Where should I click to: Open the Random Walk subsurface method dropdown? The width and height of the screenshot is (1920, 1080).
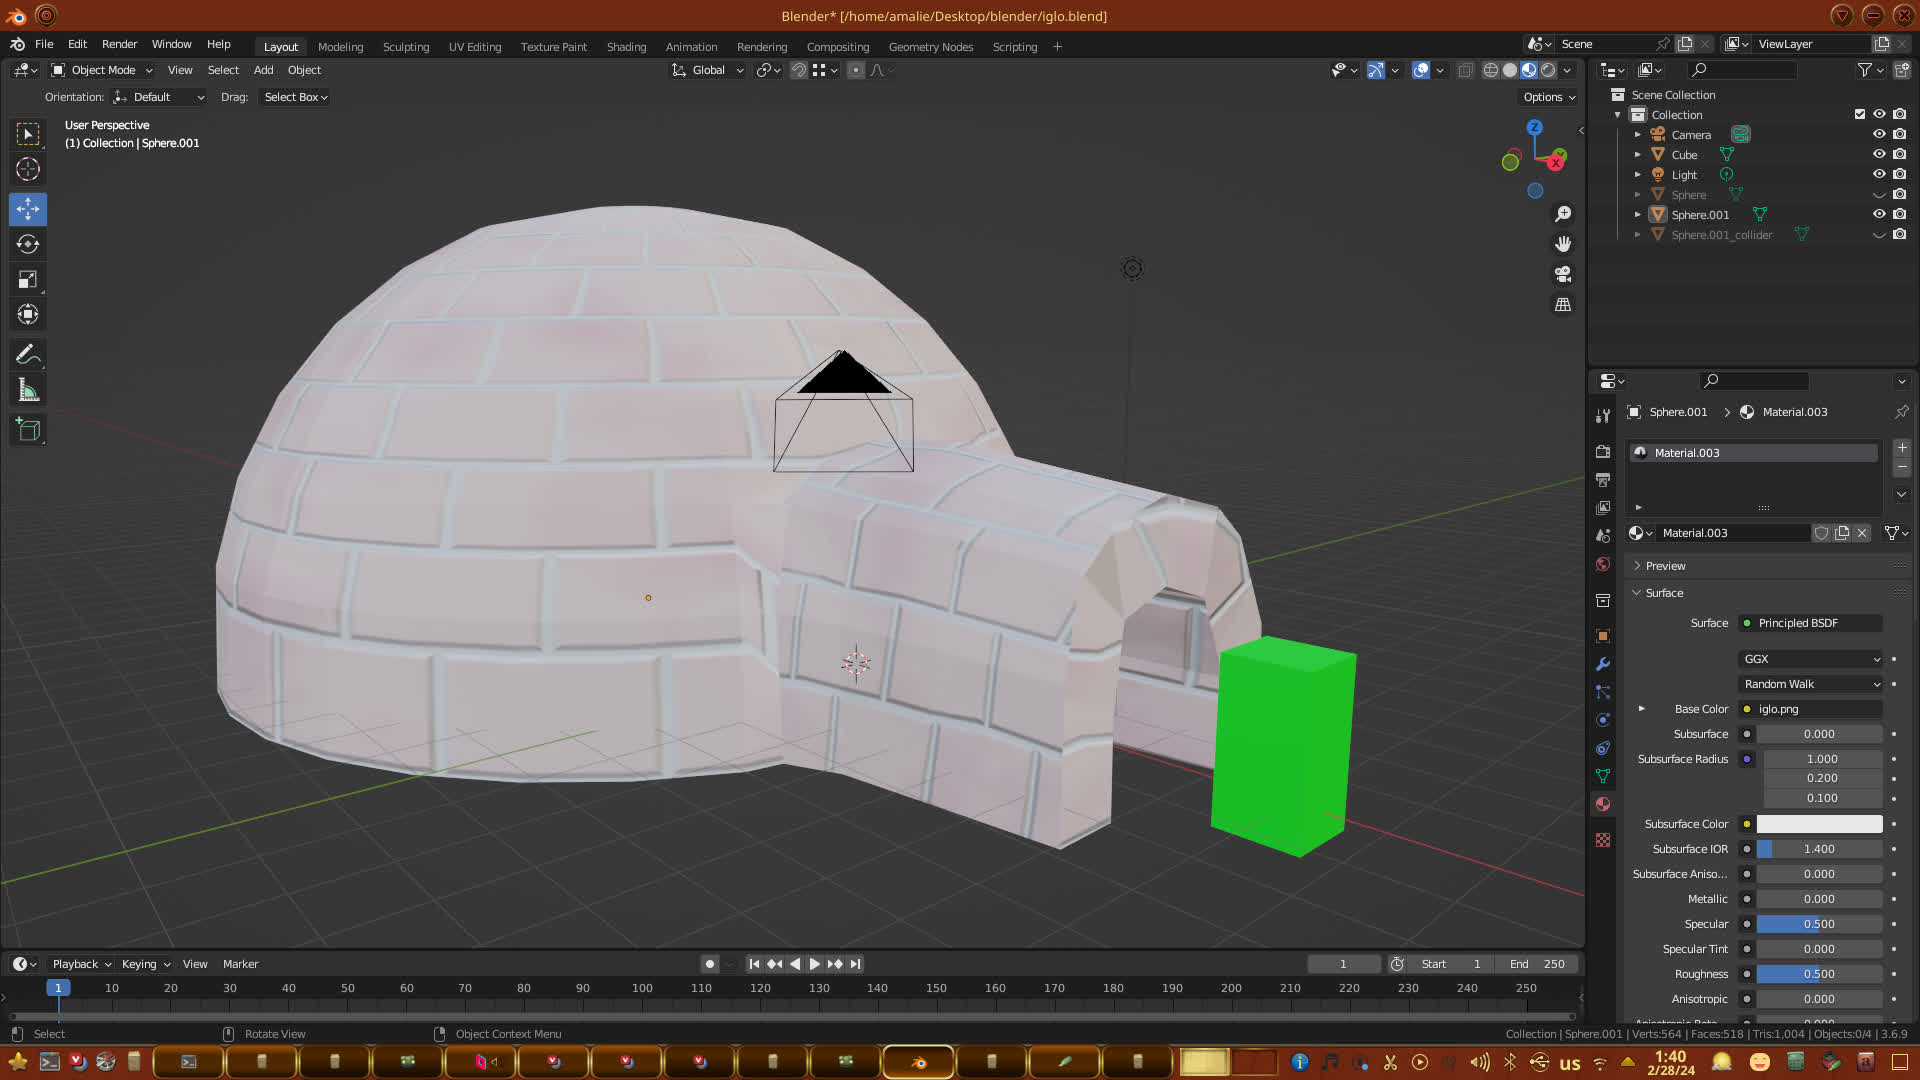pos(1811,684)
